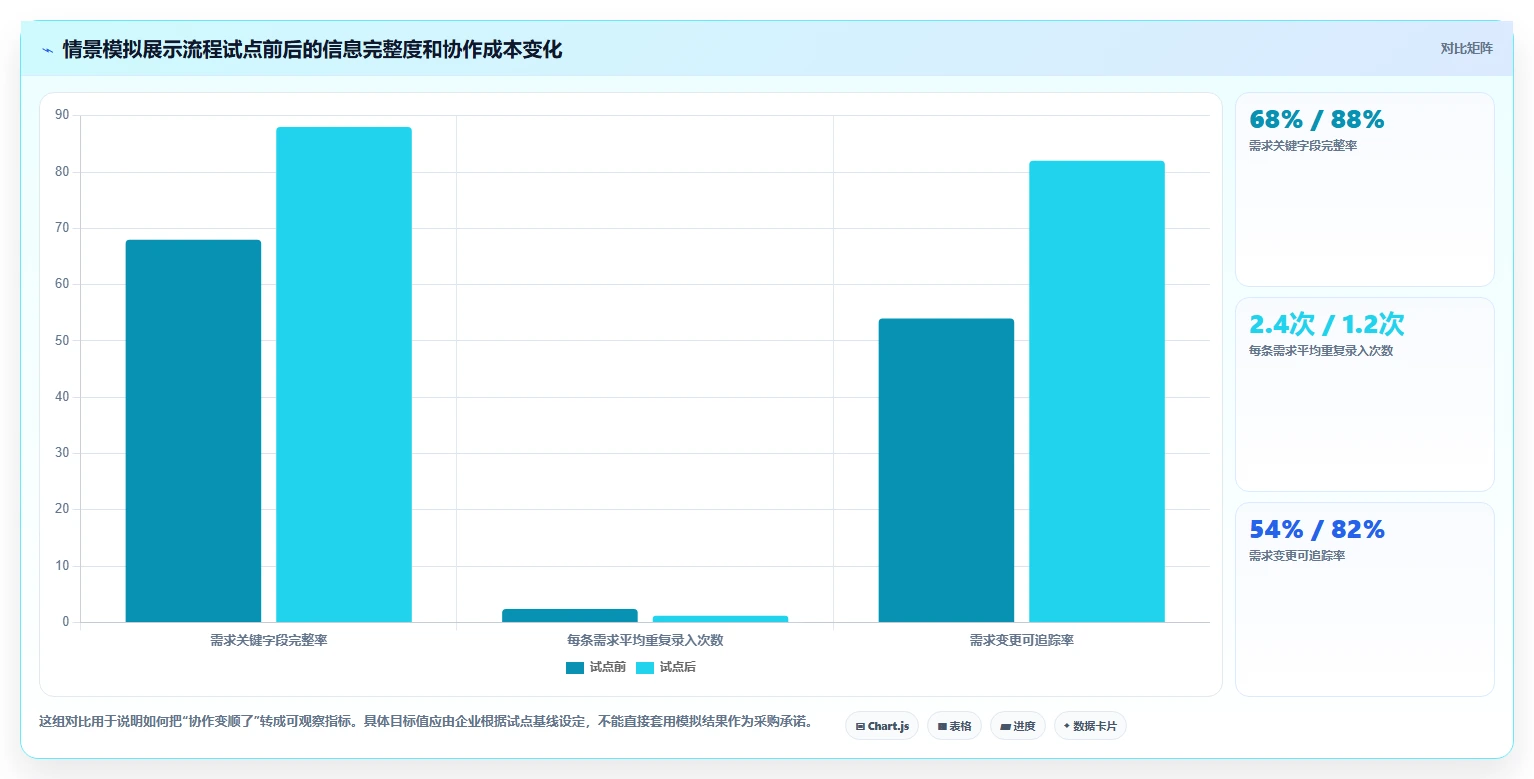Click the y-axis tick label 80
Viewport: 1534px width, 779px height.
(x=62, y=172)
